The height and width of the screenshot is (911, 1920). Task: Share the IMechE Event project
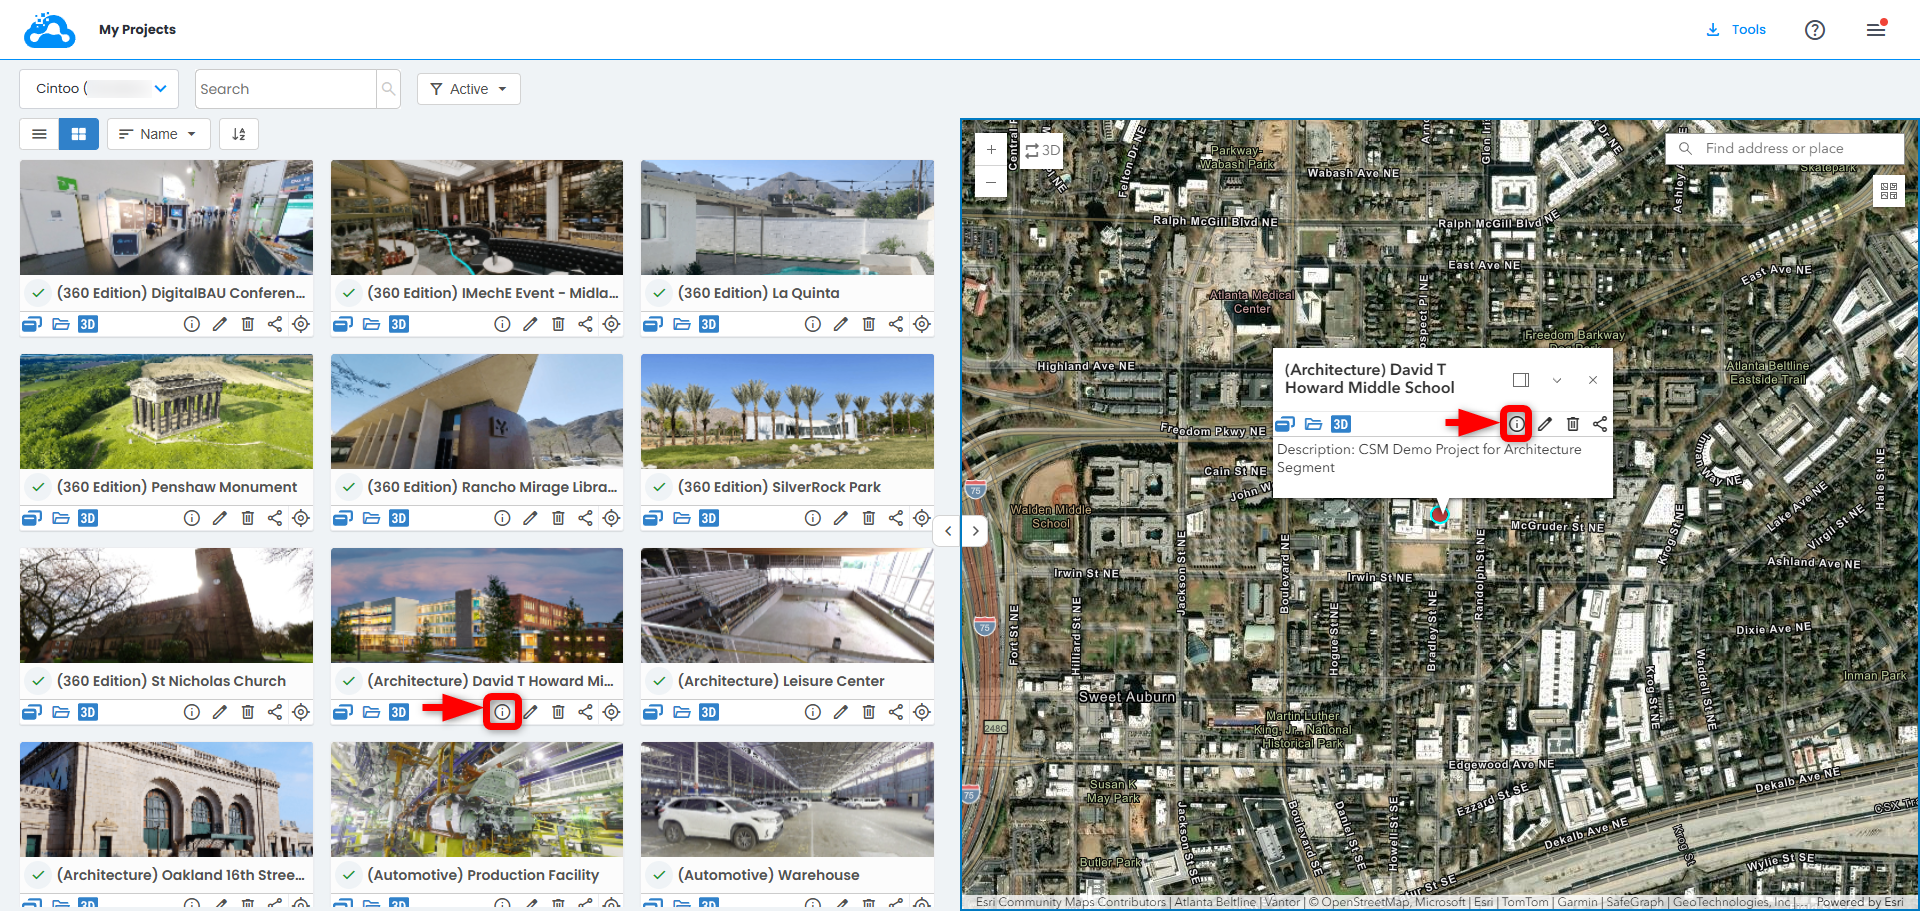[585, 324]
